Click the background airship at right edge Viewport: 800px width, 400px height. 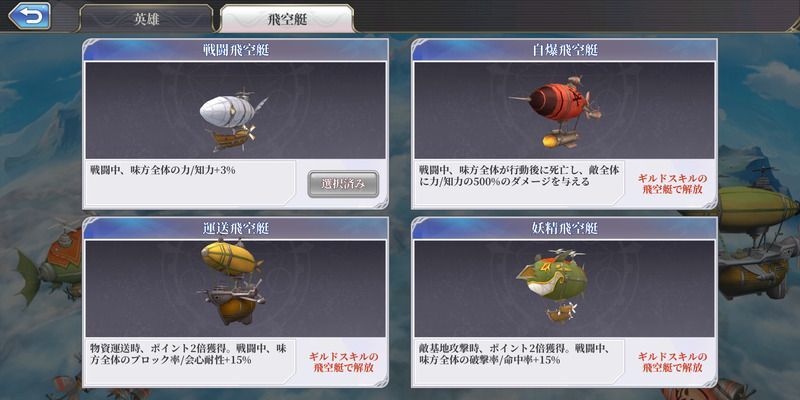(x=755, y=240)
